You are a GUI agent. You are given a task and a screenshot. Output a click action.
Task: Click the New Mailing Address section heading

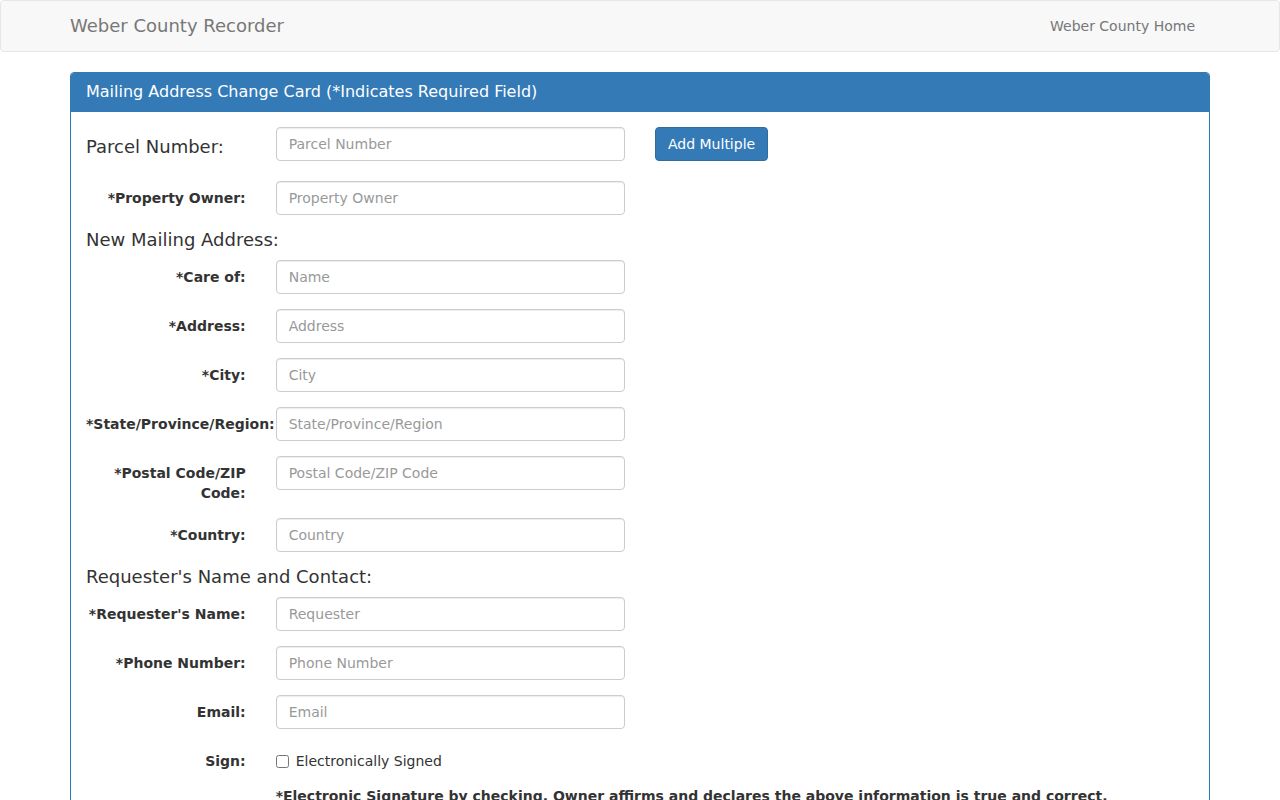coord(182,240)
